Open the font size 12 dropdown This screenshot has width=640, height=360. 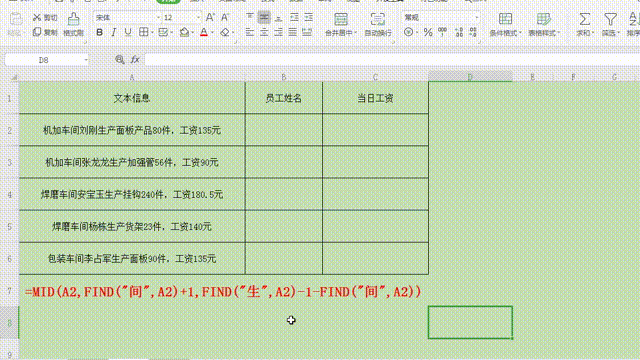click(198, 18)
